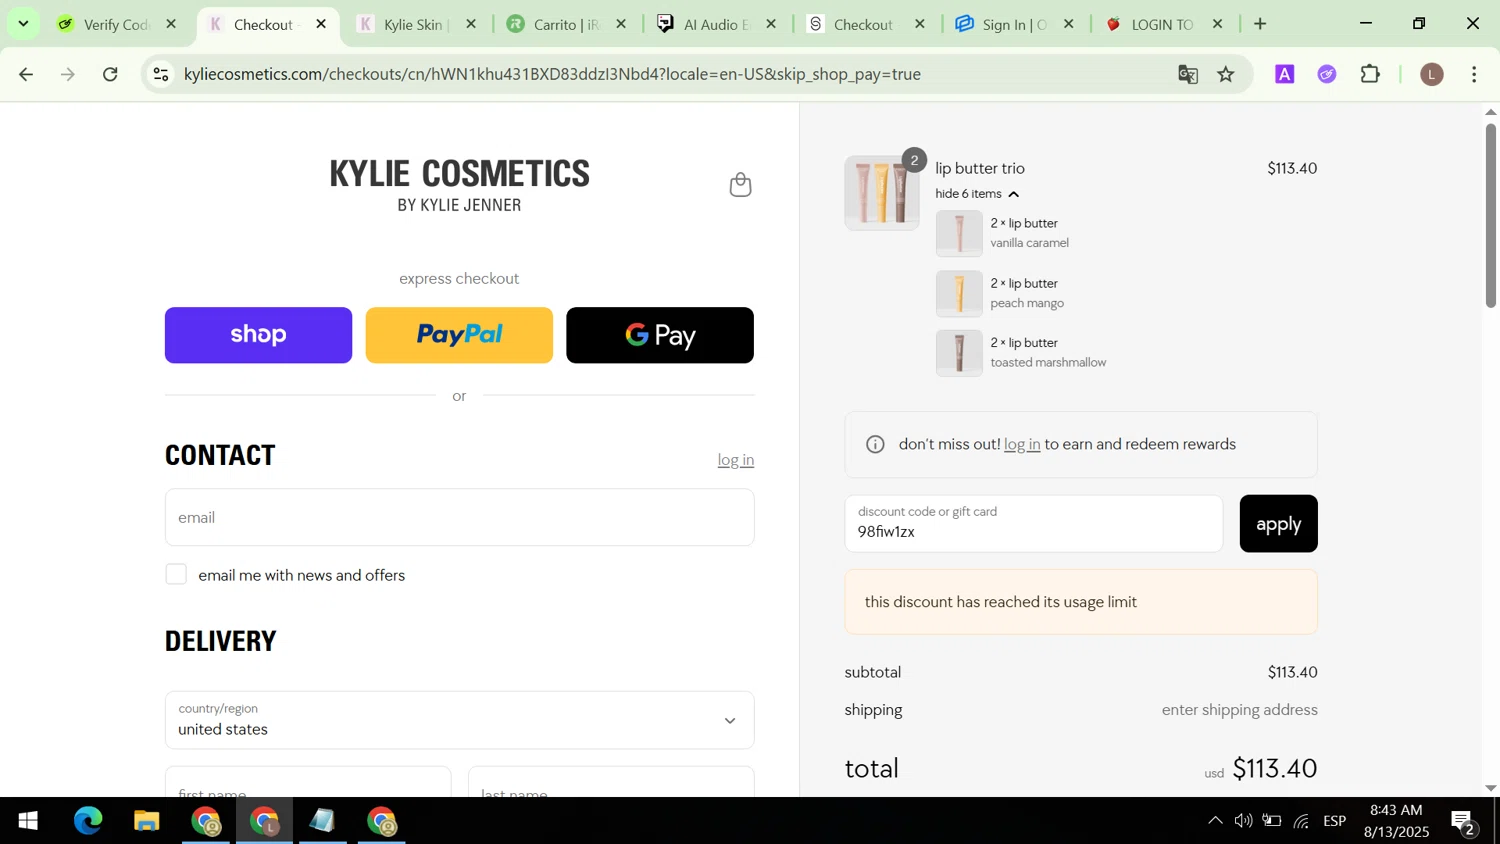The height and width of the screenshot is (844, 1500).
Task: Go back to the previous page
Action: pyautogui.click(x=26, y=74)
